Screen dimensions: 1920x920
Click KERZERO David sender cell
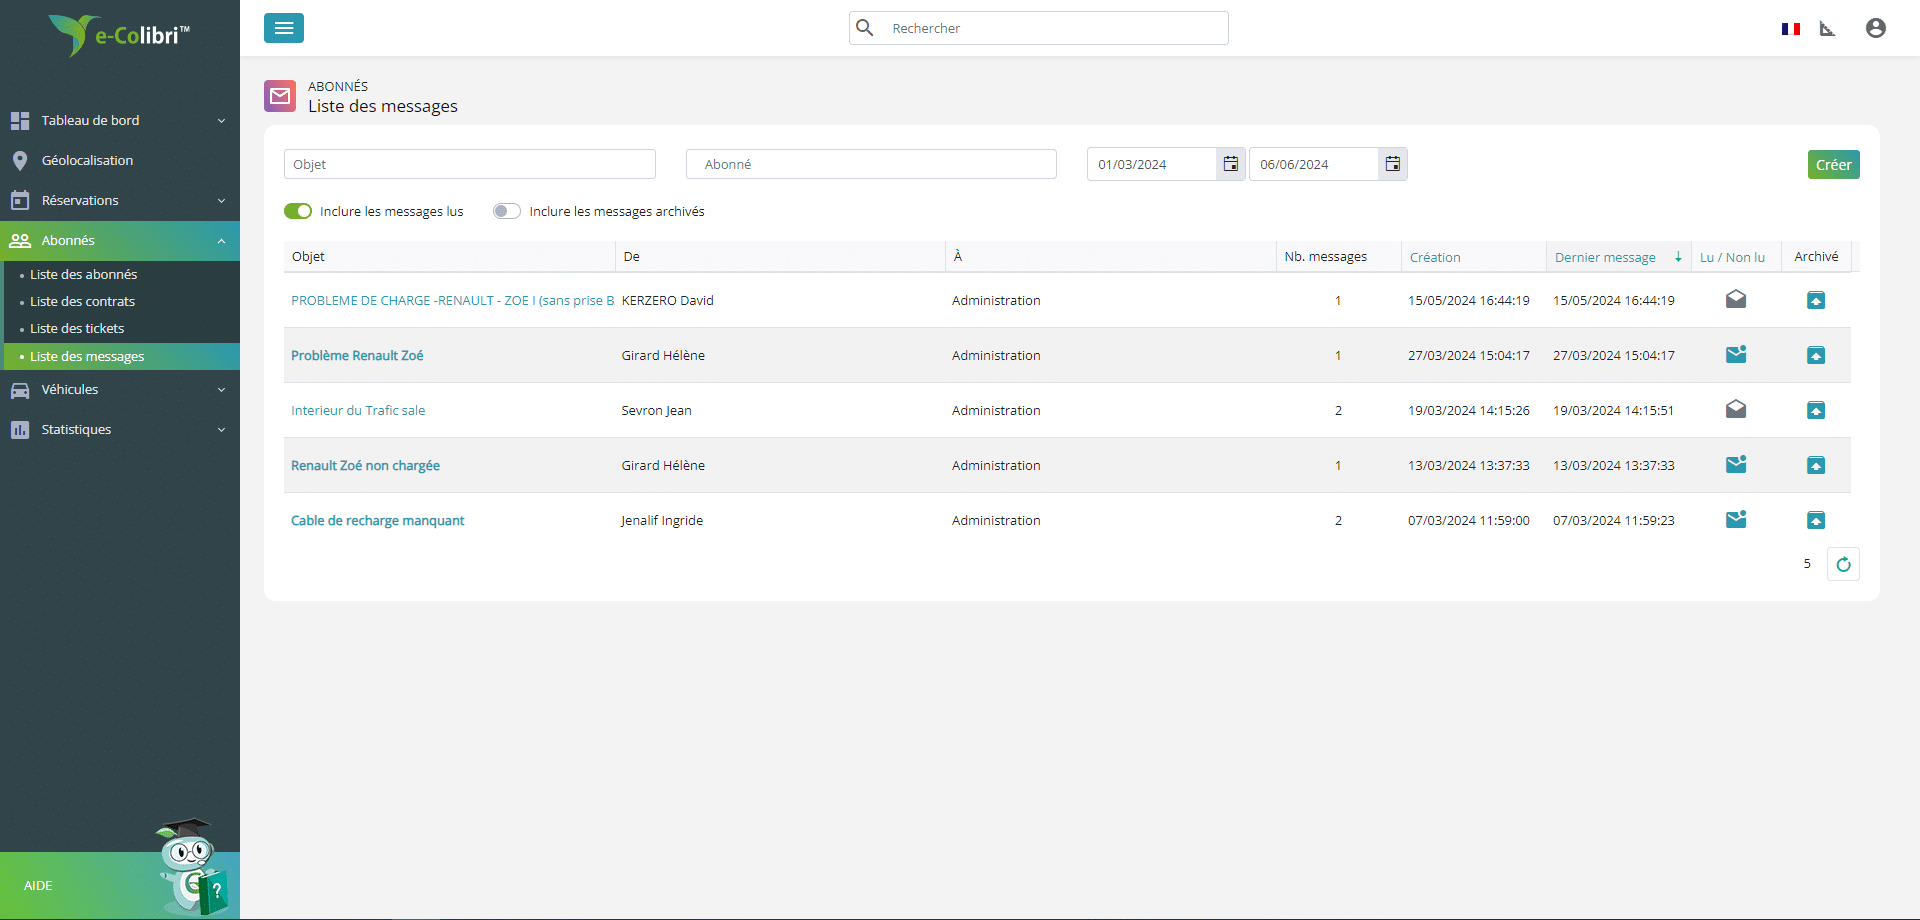click(667, 300)
